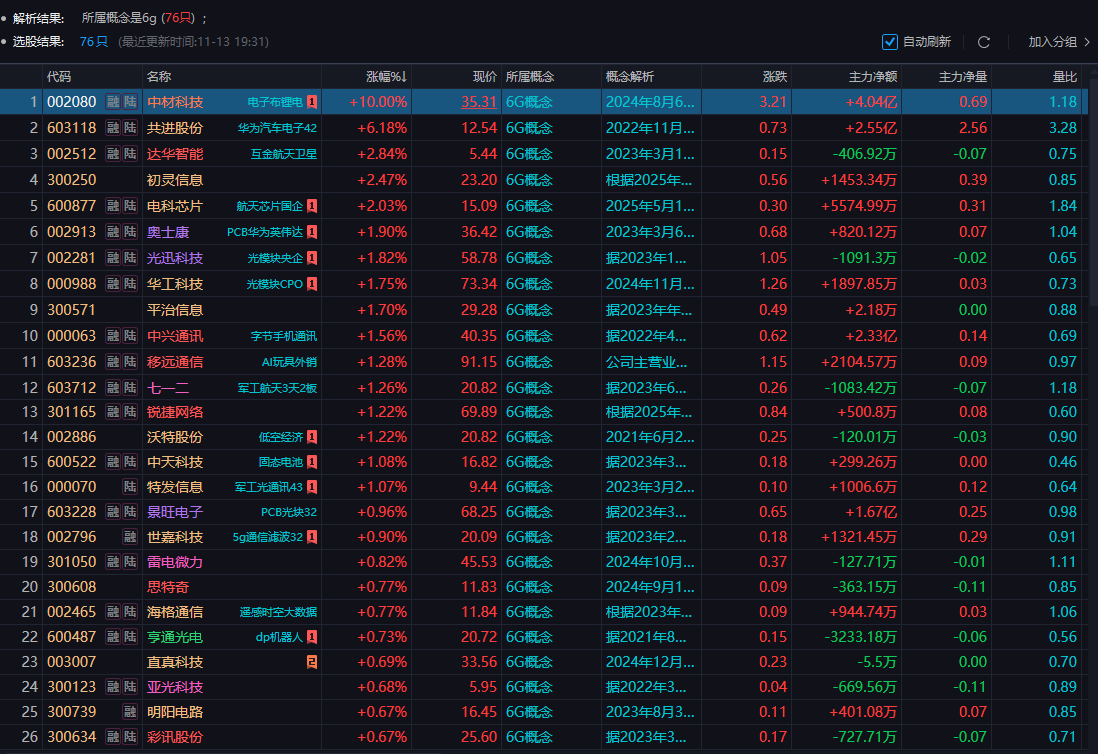
Task: Click 陆 icon for 603236 移远通信
Action: (x=130, y=361)
